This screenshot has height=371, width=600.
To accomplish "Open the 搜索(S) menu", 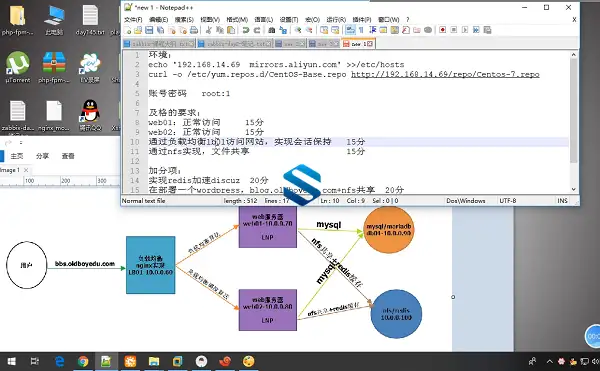I will [184, 20].
